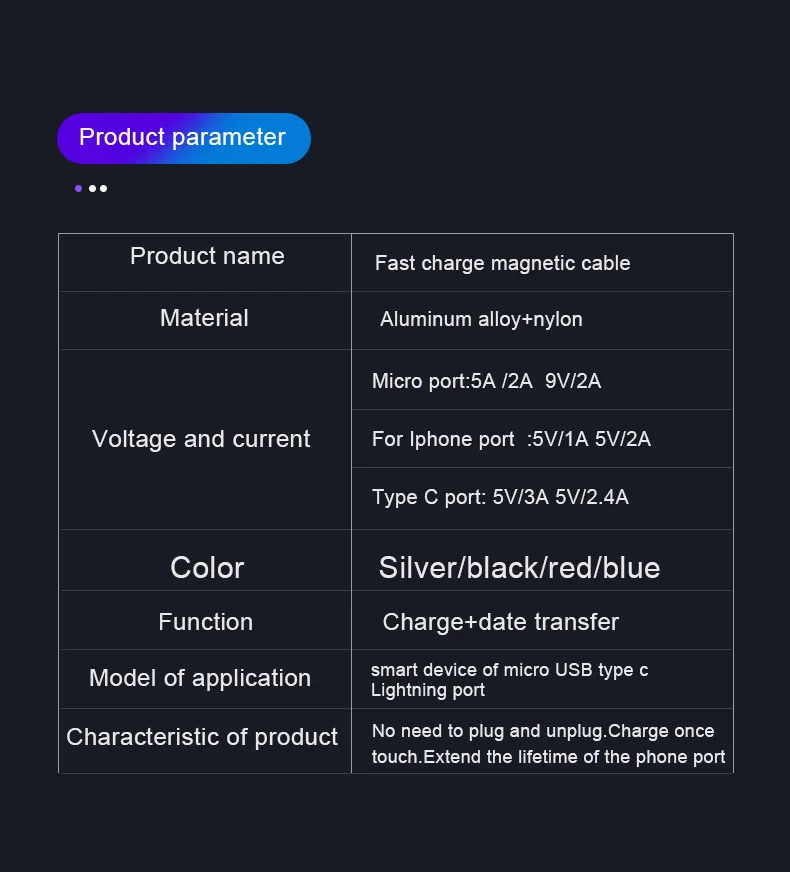Click the purple dot below the badge
Screen dimensions: 790x872
click(x=78, y=188)
